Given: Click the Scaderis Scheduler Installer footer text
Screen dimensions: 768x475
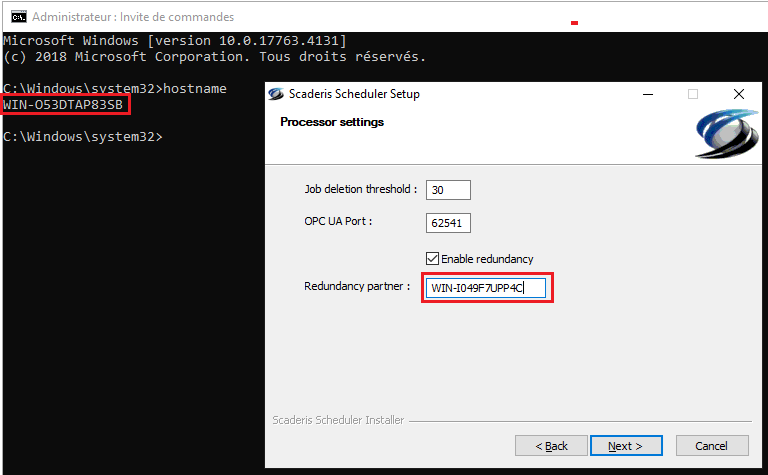Looking at the screenshot, I should (338, 420).
